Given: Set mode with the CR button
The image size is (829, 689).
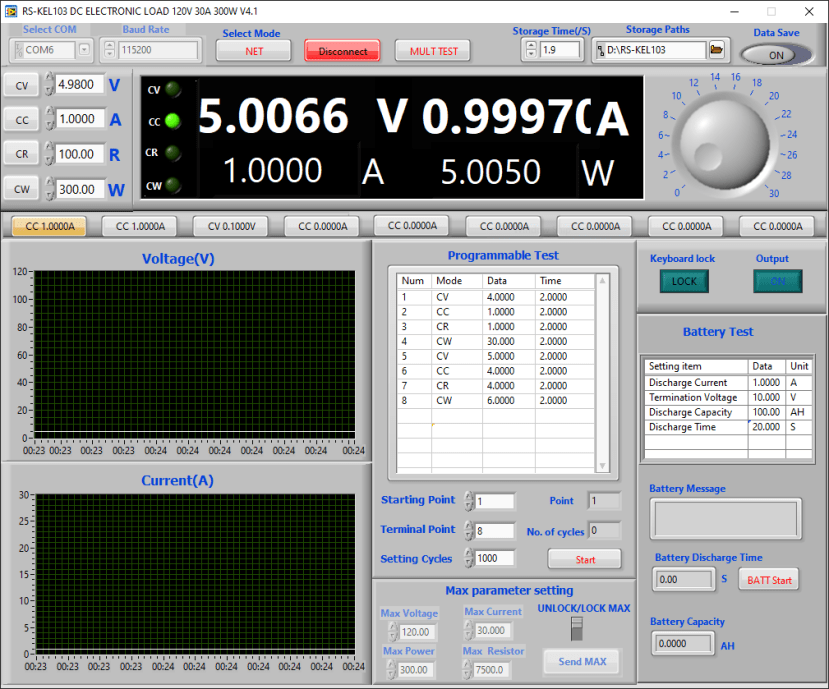Looking at the screenshot, I should pyautogui.click(x=22, y=154).
